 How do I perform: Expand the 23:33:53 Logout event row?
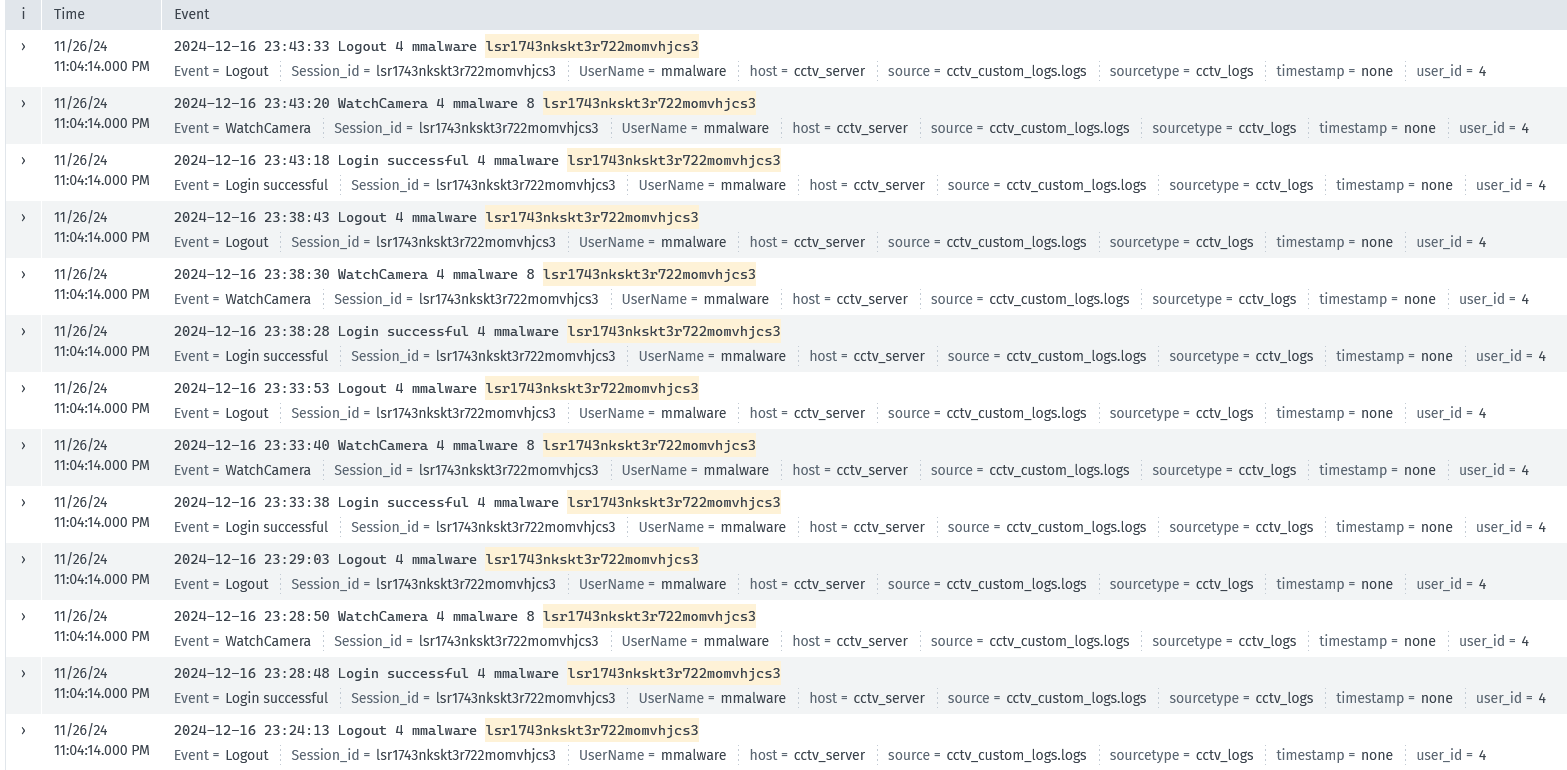click(23, 388)
